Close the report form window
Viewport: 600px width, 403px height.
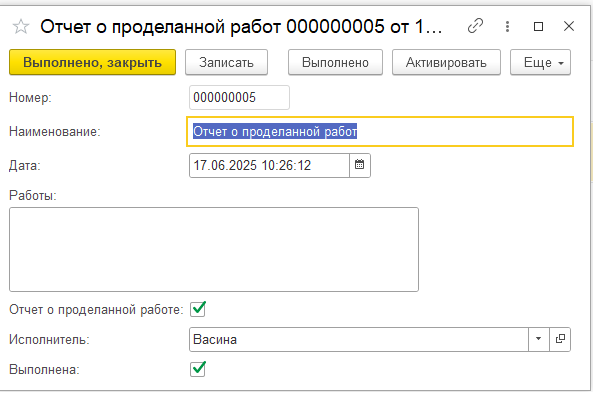pos(569,26)
